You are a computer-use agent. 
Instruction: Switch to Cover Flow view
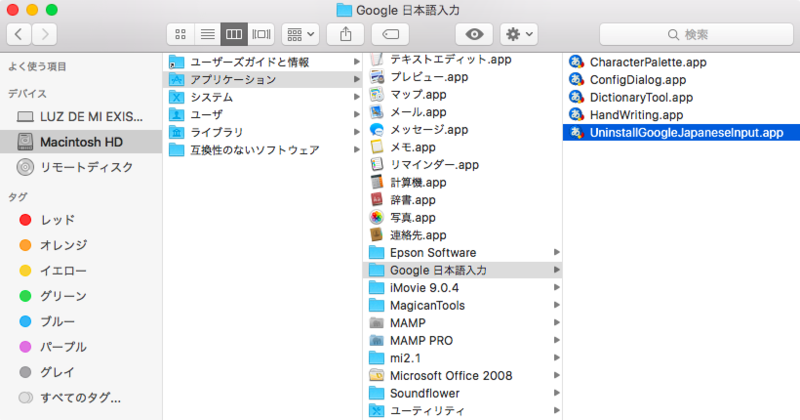261,34
